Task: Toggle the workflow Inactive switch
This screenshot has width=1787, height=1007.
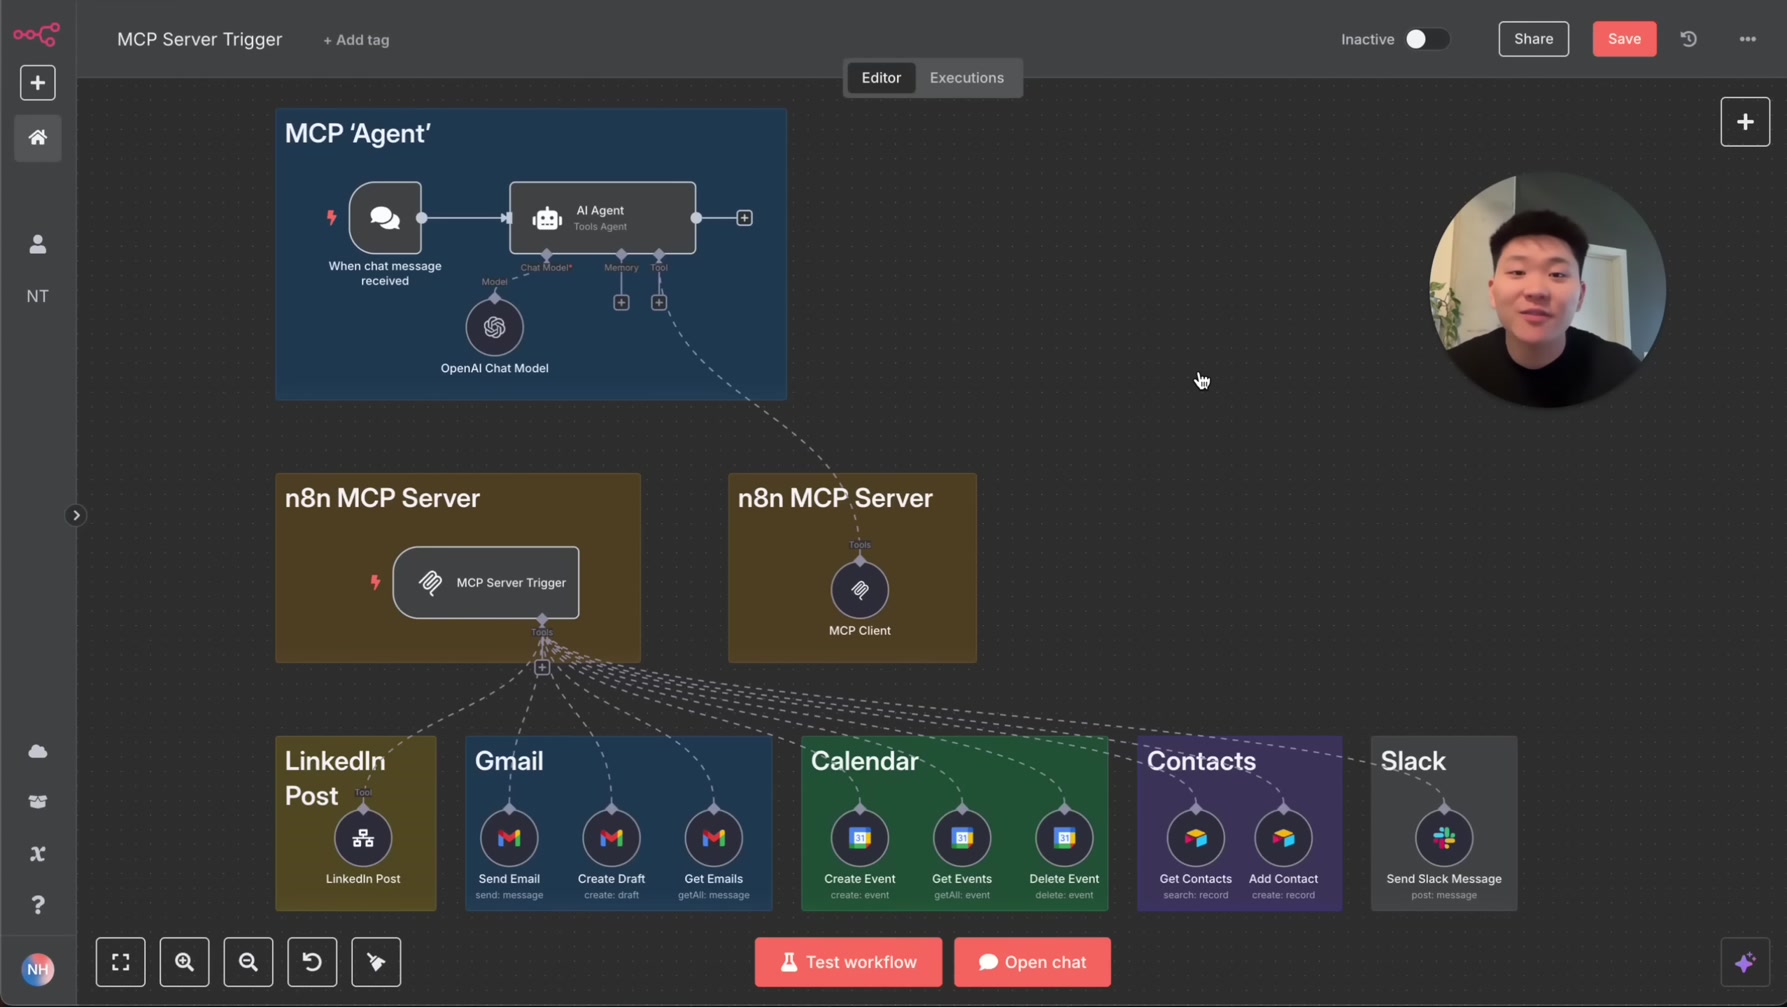Action: pos(1426,39)
